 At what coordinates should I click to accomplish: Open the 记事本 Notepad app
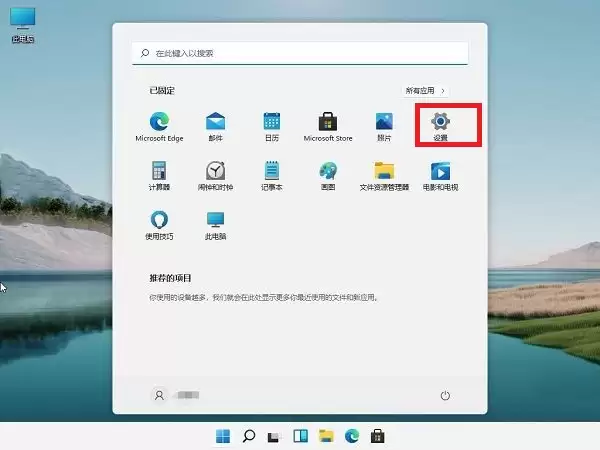[x=272, y=176]
